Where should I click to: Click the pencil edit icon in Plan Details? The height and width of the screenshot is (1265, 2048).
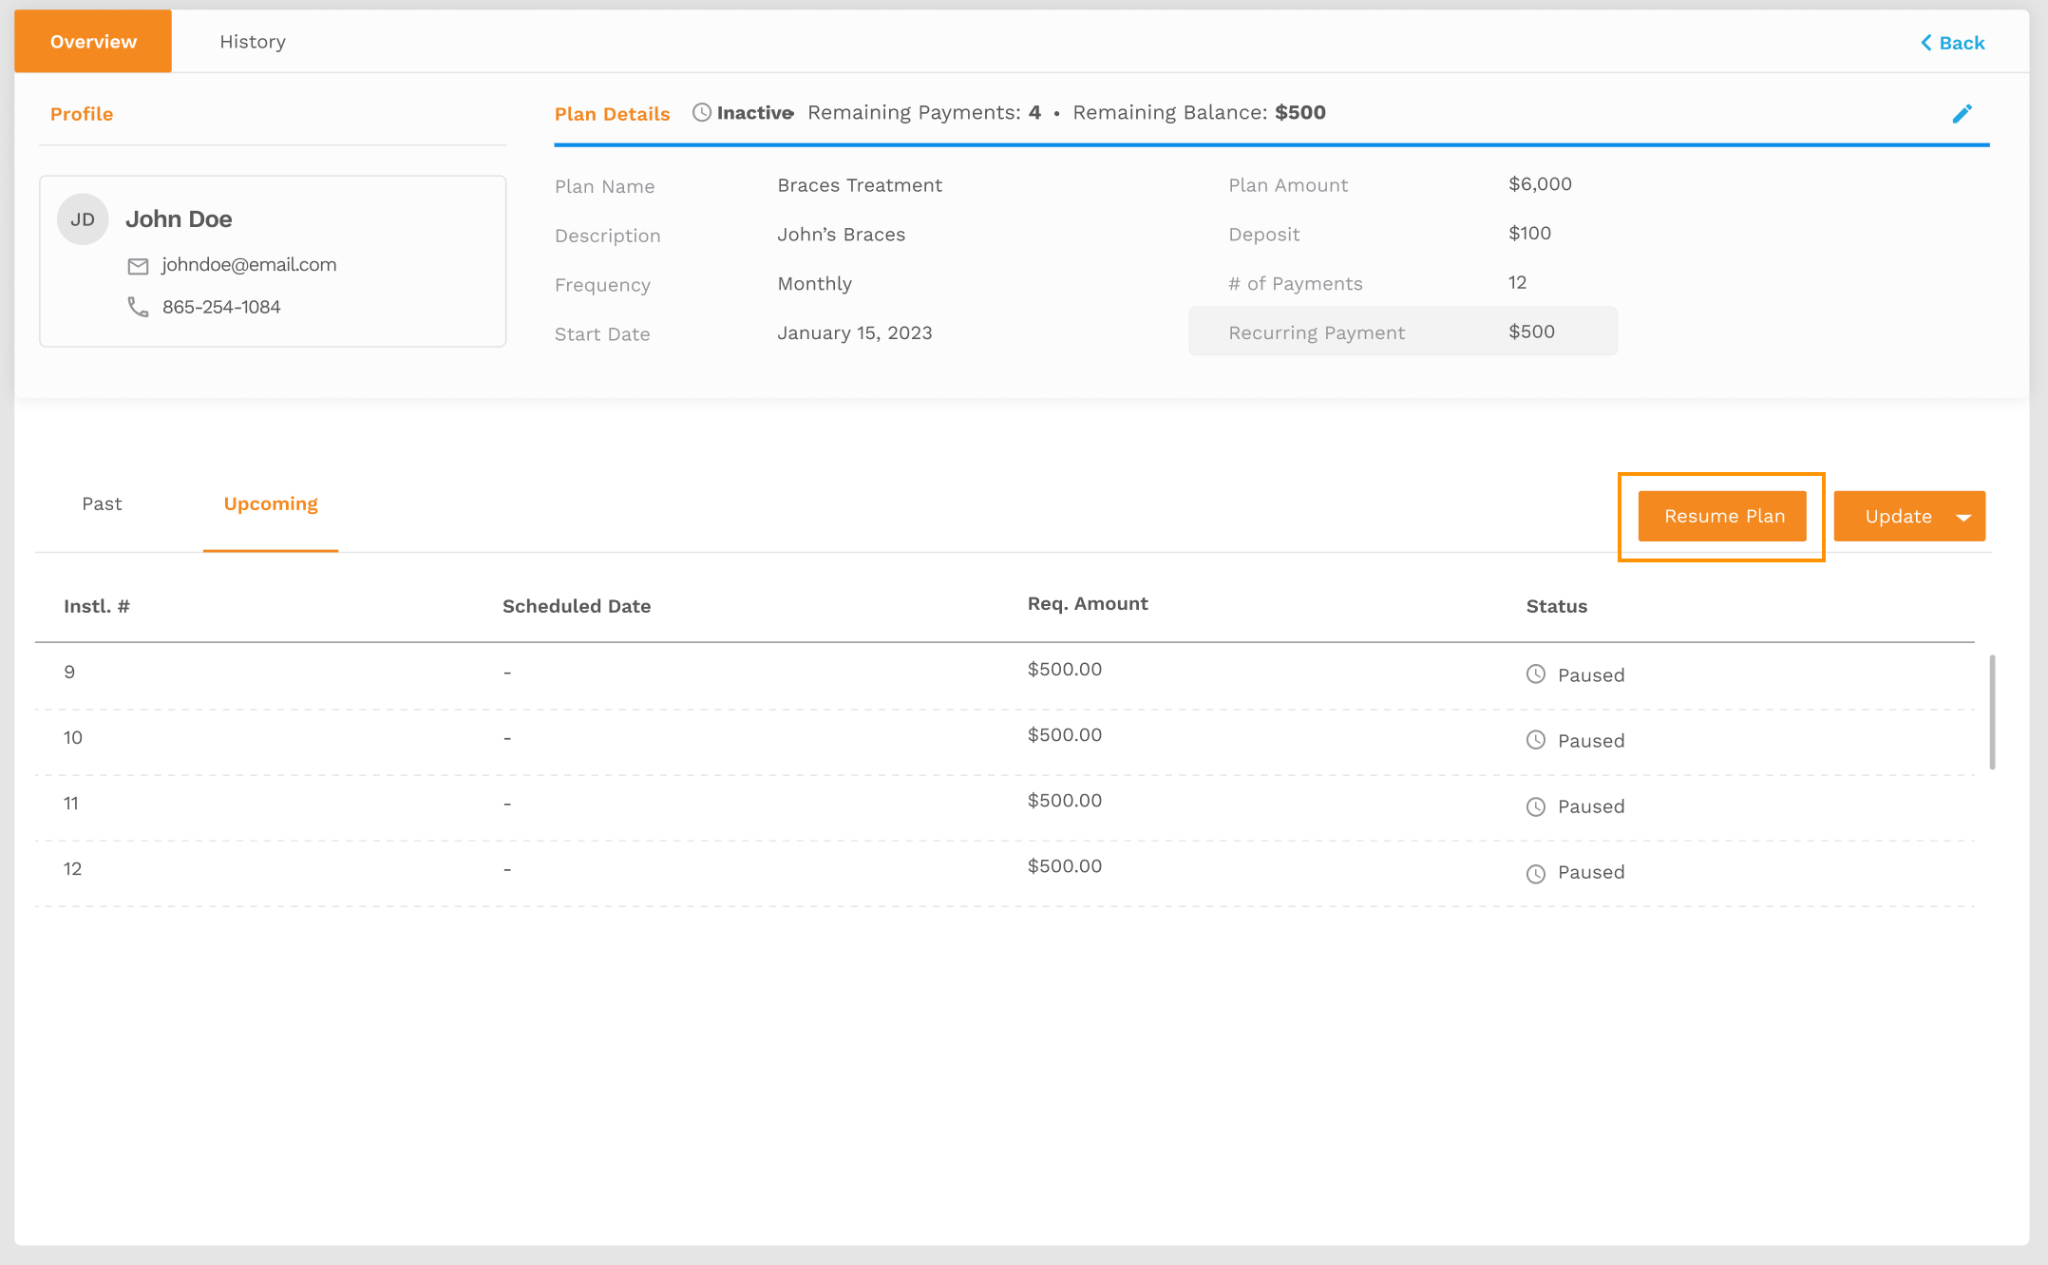pyautogui.click(x=1962, y=114)
